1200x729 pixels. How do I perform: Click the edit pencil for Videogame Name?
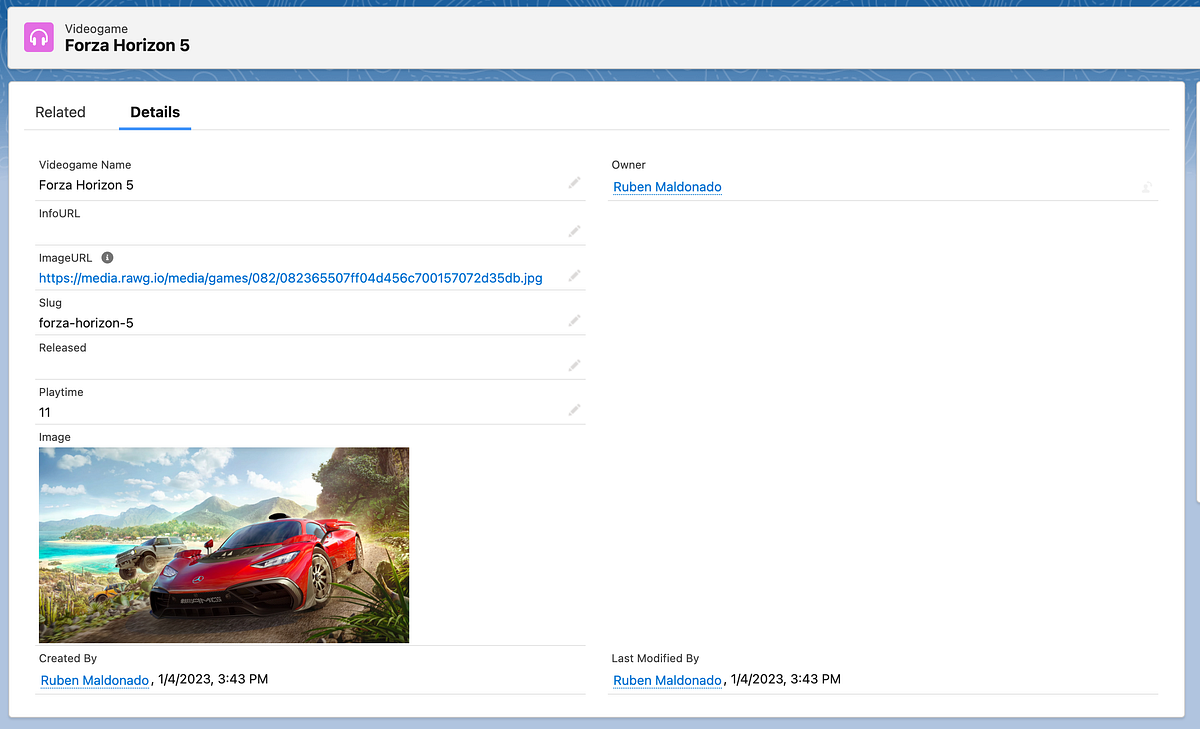[574, 183]
